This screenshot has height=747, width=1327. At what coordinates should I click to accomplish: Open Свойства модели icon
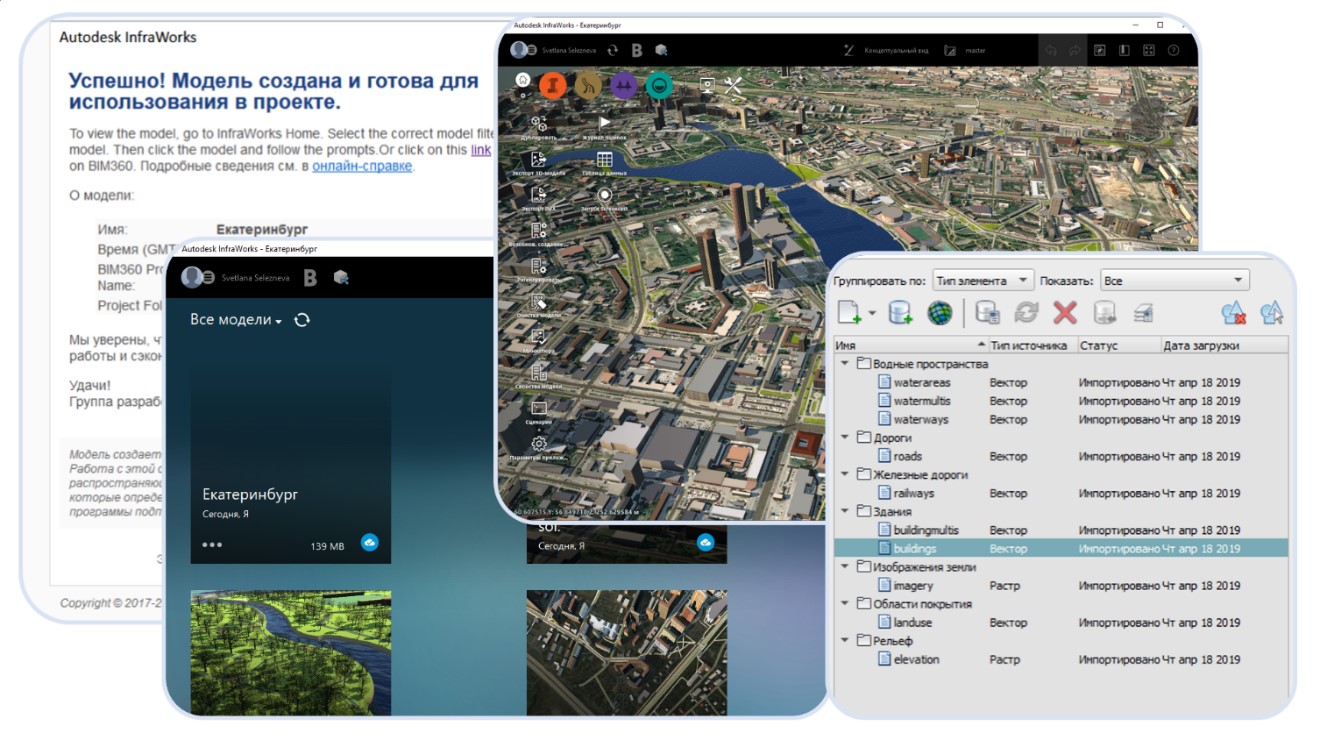[x=539, y=372]
